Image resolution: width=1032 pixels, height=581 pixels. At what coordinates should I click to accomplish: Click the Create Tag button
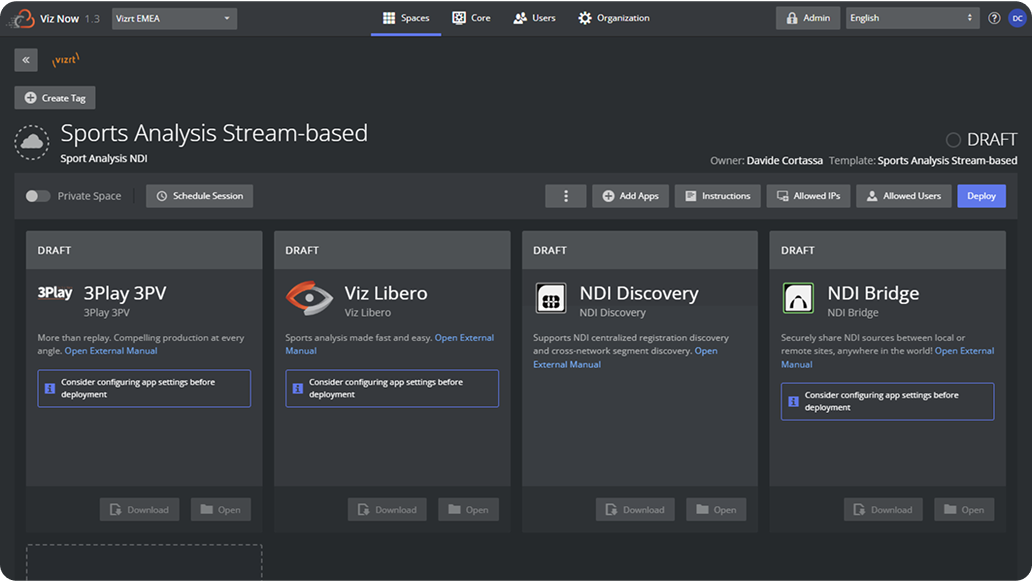coord(55,98)
